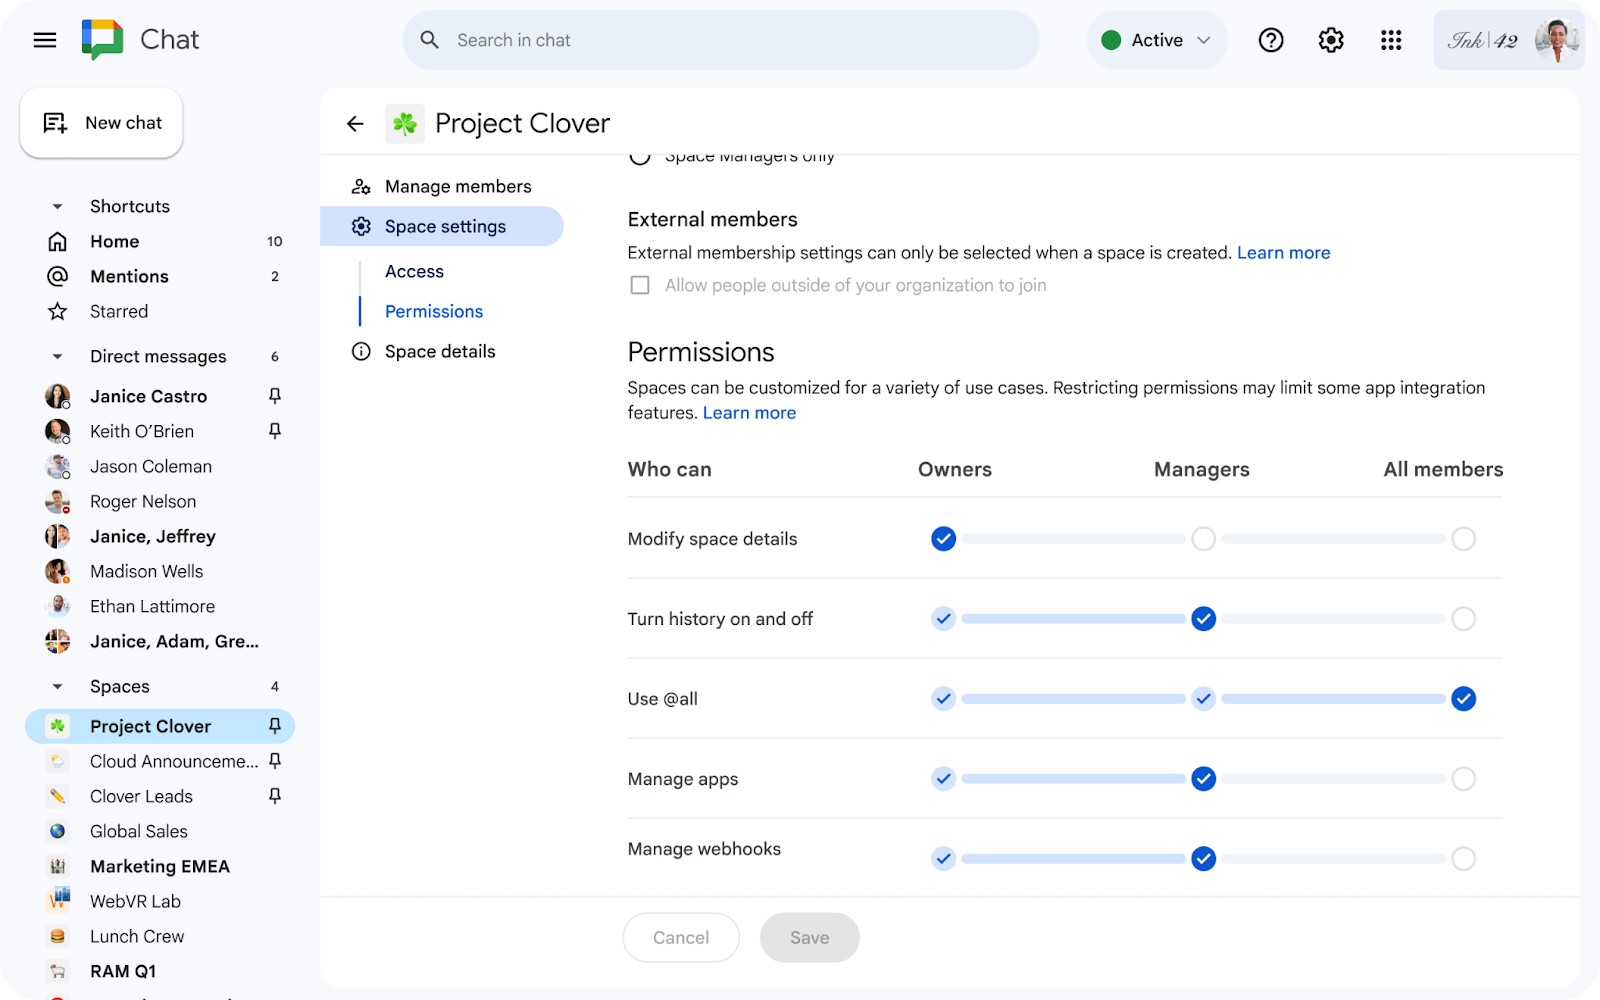Image resolution: width=1600 pixels, height=1000 pixels.
Task: Unpin the Clover Leads space
Action: tap(275, 796)
